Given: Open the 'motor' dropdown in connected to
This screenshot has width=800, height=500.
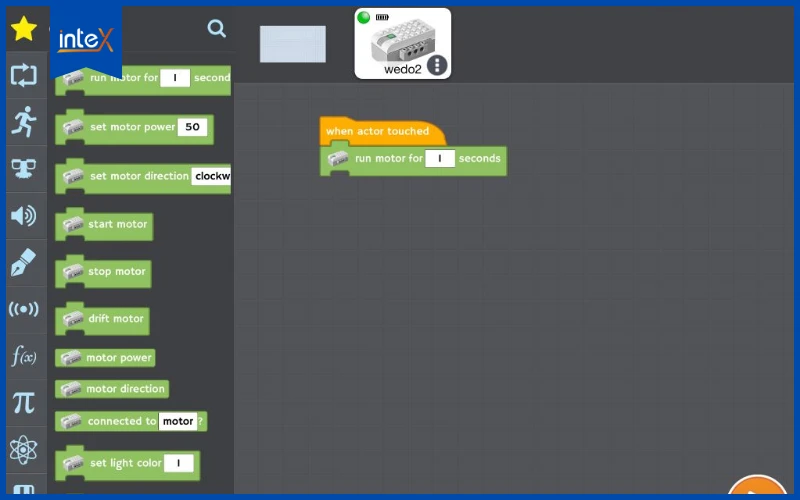Looking at the screenshot, I should 178,421.
